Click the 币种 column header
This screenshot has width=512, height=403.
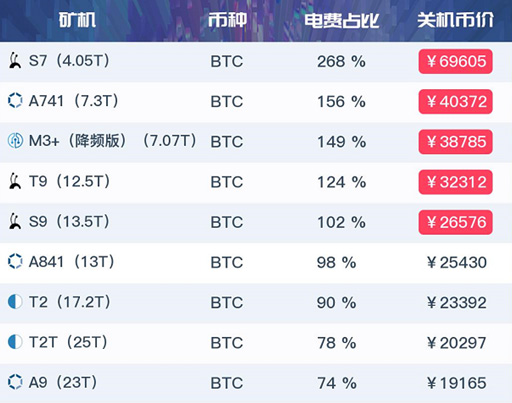click(228, 20)
